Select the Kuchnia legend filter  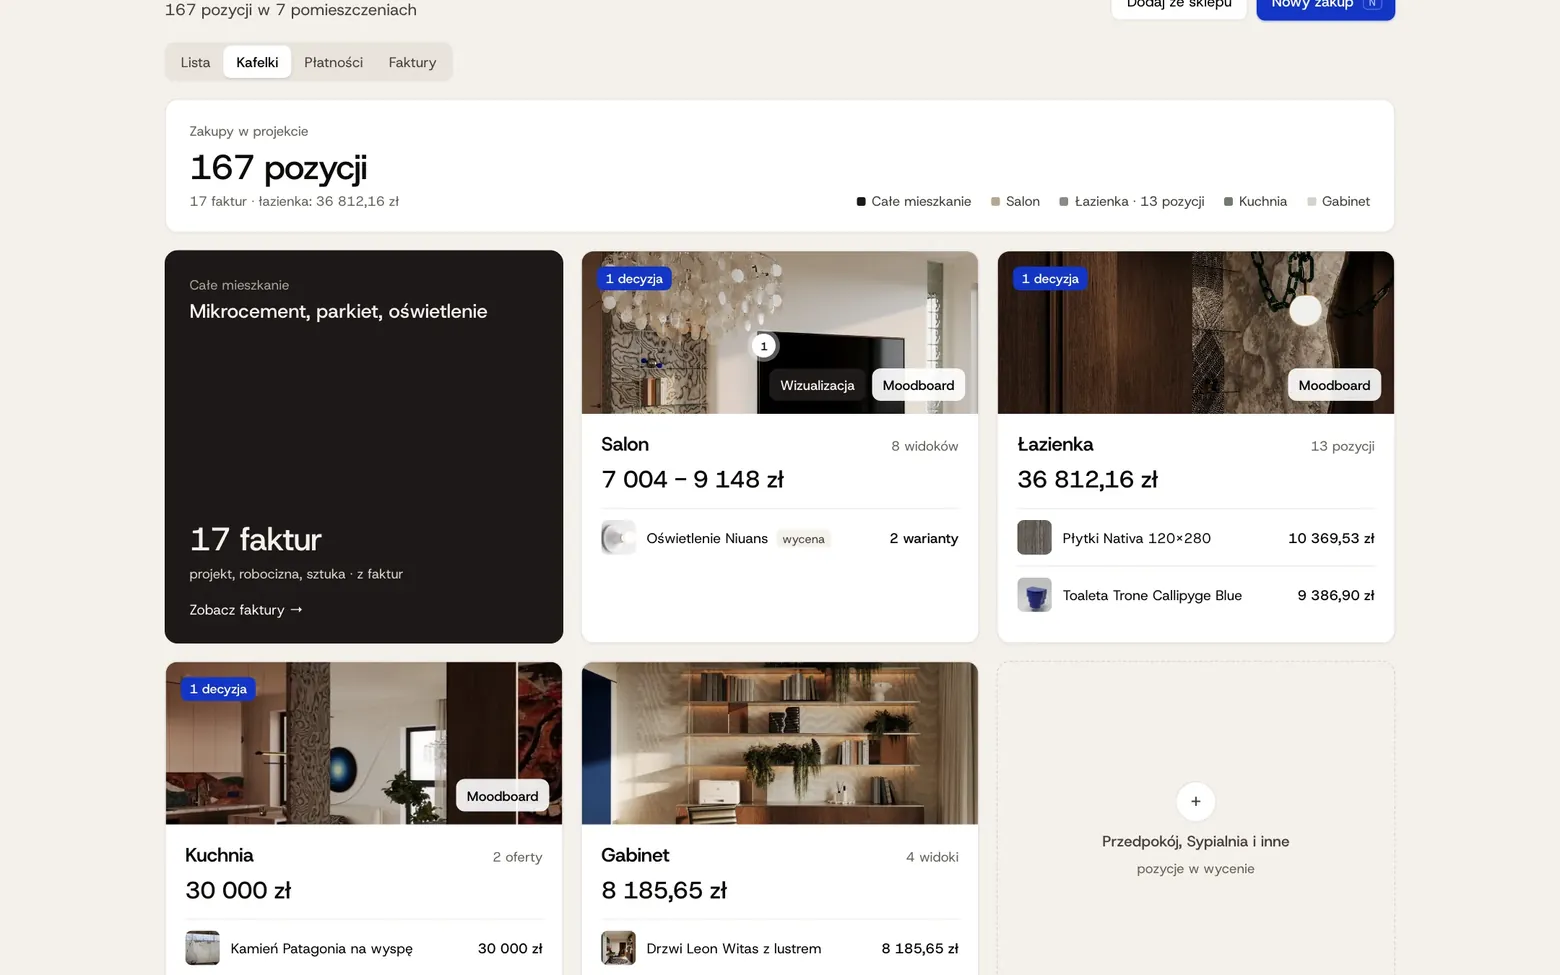coord(1255,201)
